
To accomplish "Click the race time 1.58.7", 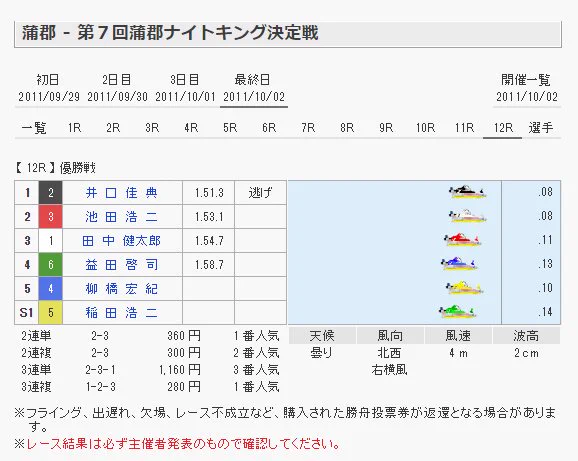I will (x=209, y=264).
